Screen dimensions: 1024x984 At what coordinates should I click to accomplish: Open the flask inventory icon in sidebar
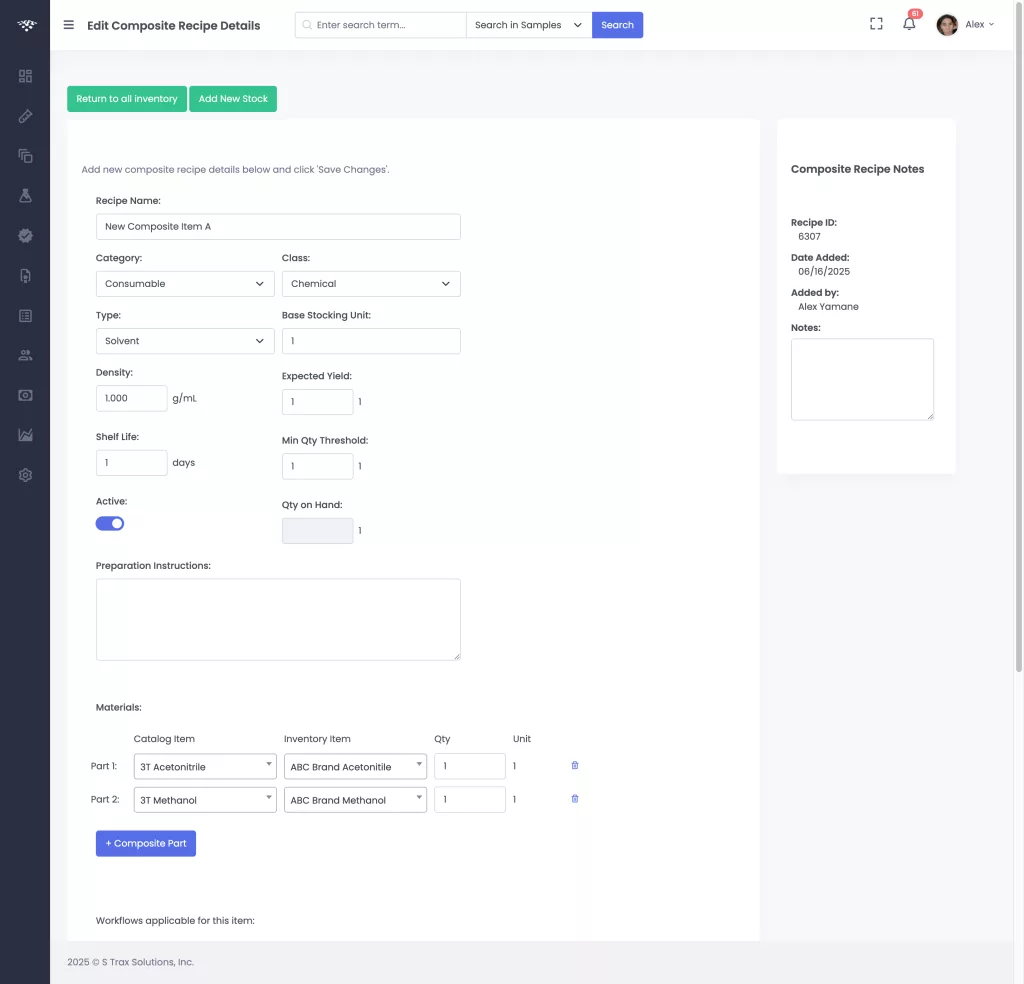[25, 196]
